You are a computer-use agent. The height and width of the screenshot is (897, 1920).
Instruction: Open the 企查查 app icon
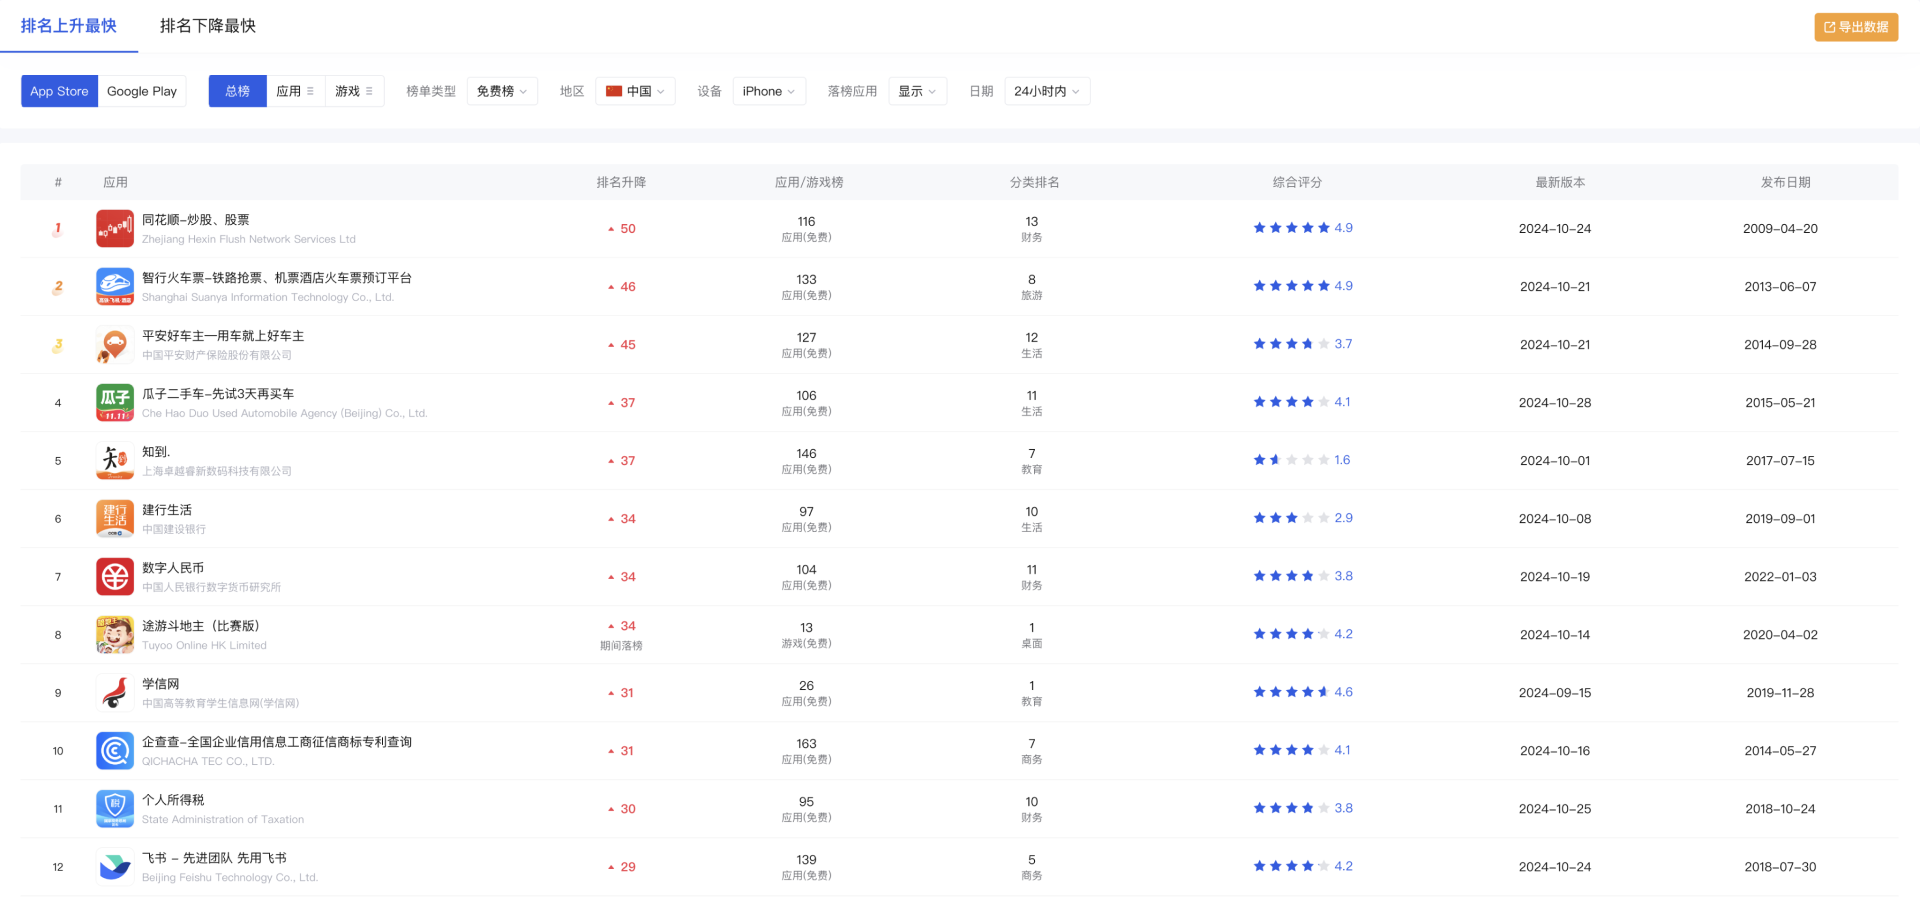coord(115,750)
